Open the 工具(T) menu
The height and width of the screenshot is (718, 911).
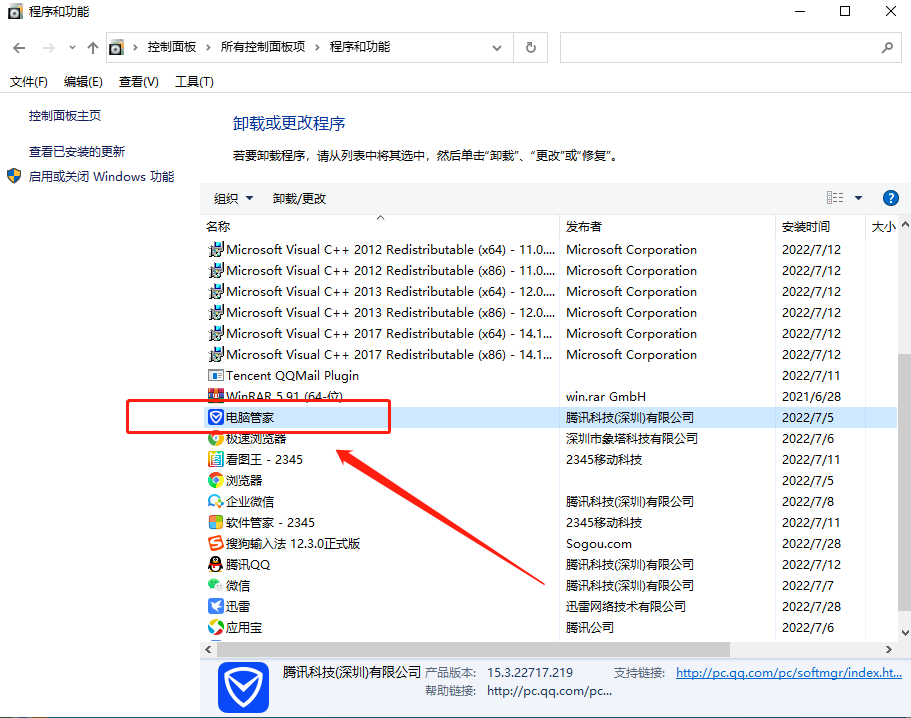(192, 81)
